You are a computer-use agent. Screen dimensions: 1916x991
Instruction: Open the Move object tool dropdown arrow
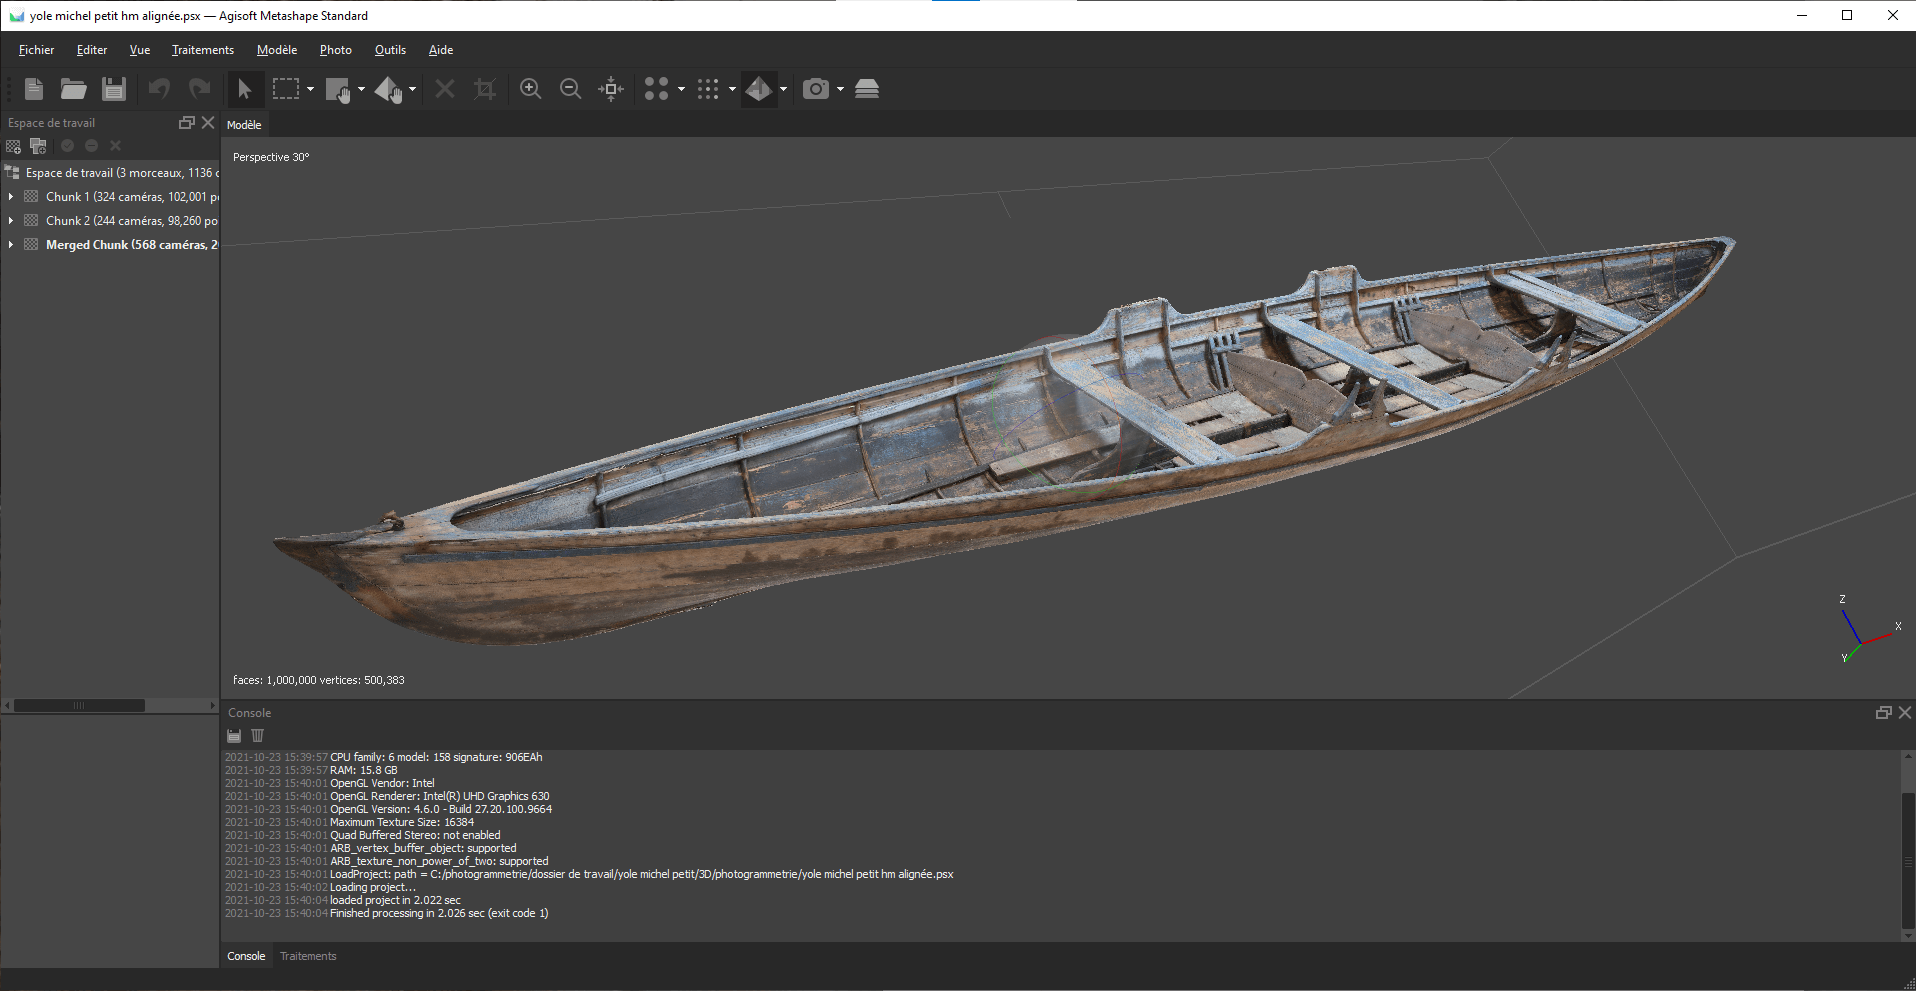412,89
